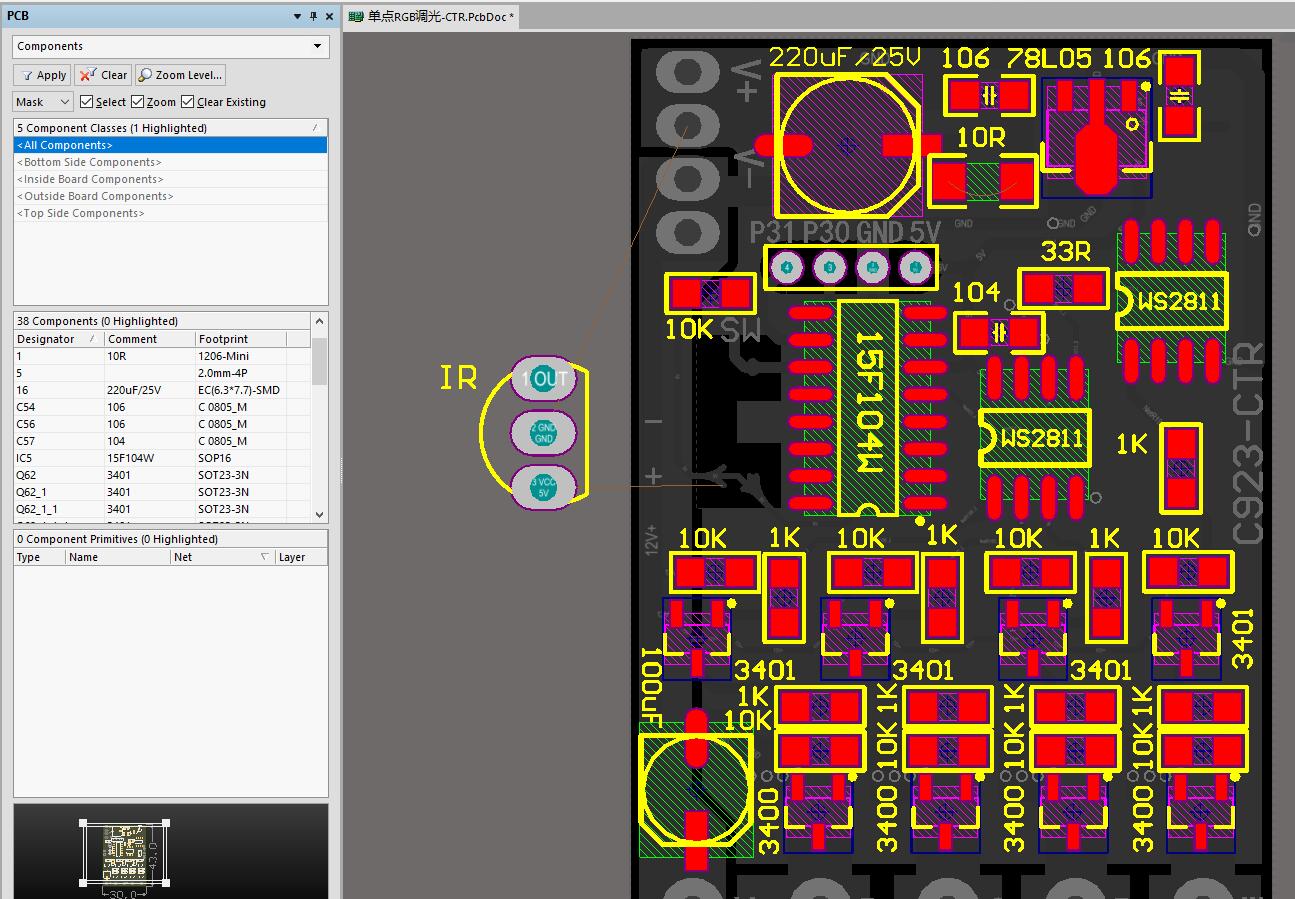This screenshot has width=1295, height=899.
Task: Select component C57 in the list
Action: pyautogui.click(x=163, y=441)
